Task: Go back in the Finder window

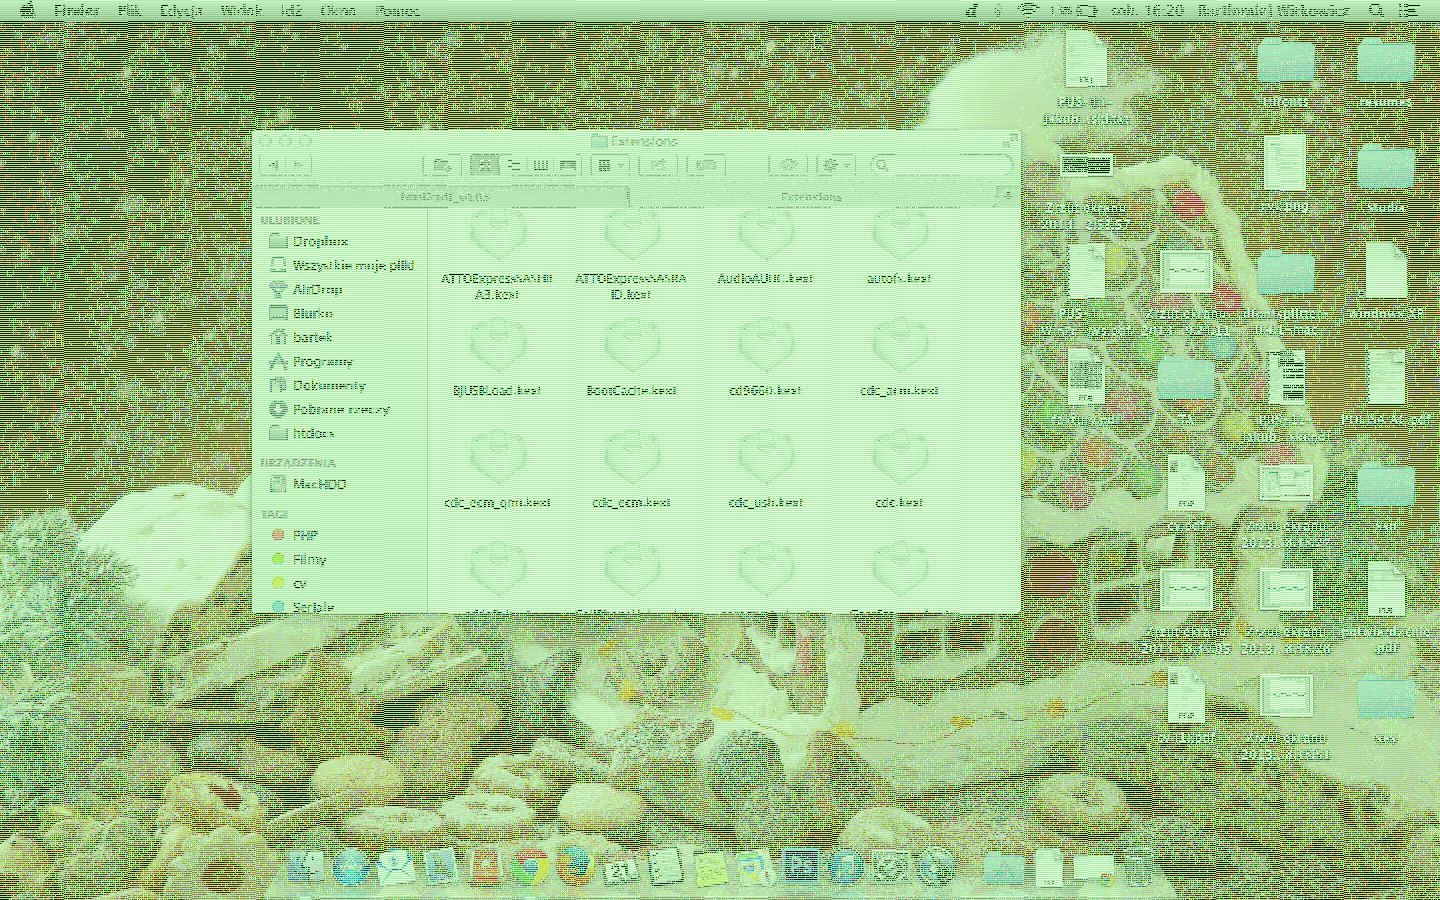Action: point(275,165)
